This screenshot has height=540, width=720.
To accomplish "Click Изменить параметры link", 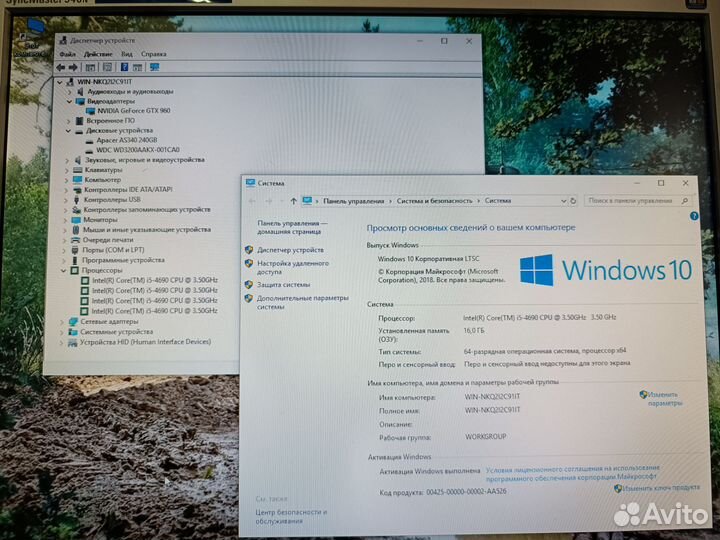I will [x=664, y=399].
